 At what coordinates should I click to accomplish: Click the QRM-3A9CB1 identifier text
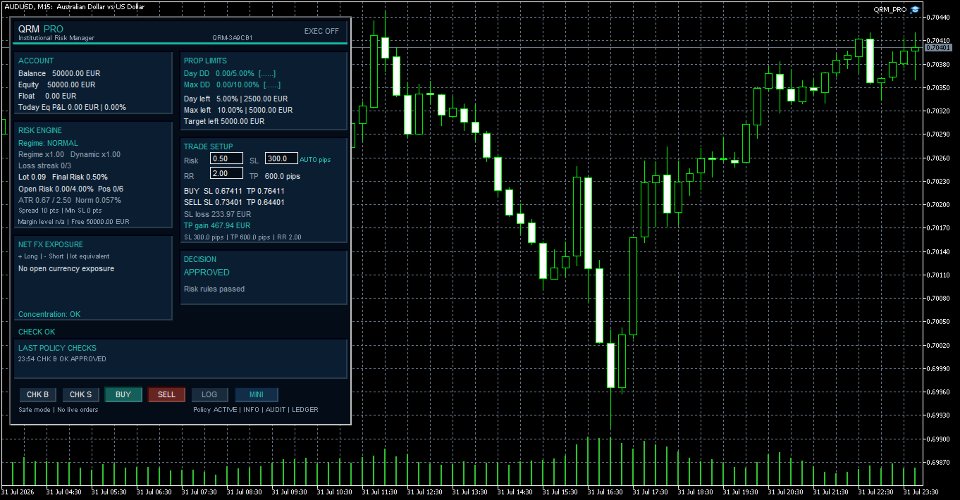coord(233,38)
